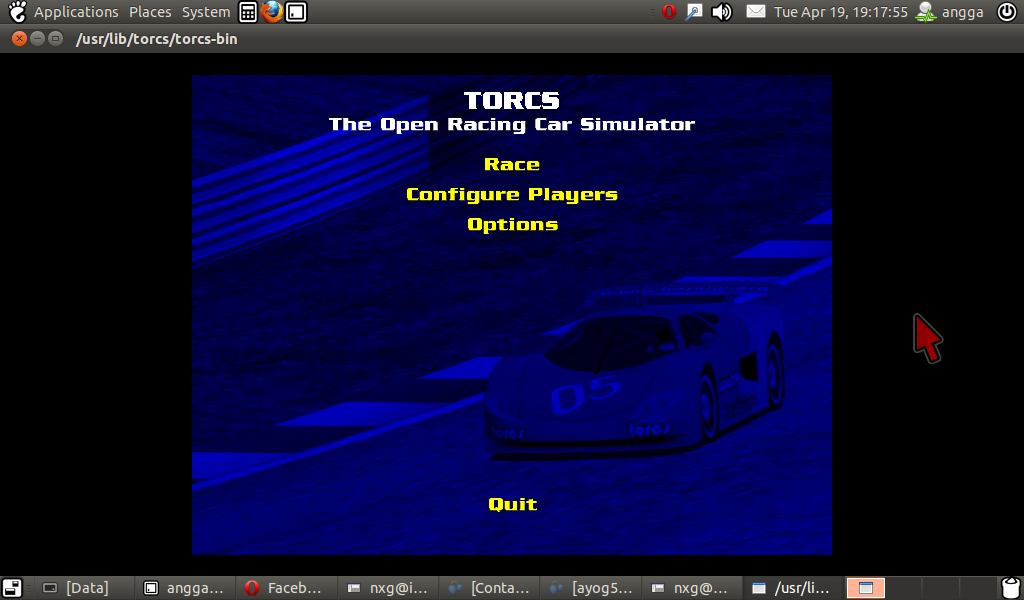Open the System menu
This screenshot has width=1024, height=600.
[x=205, y=12]
